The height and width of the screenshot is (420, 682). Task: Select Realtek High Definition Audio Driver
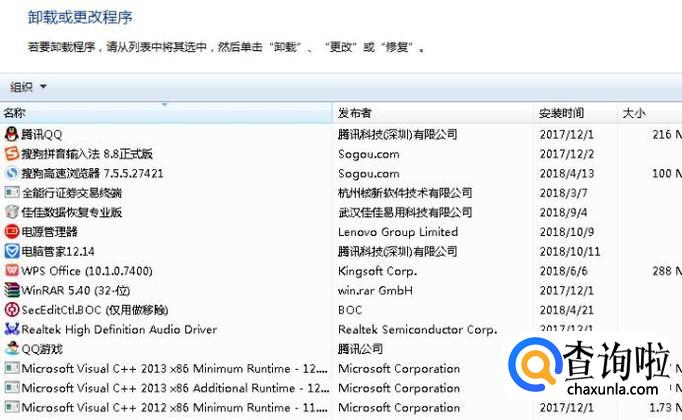[119, 330]
